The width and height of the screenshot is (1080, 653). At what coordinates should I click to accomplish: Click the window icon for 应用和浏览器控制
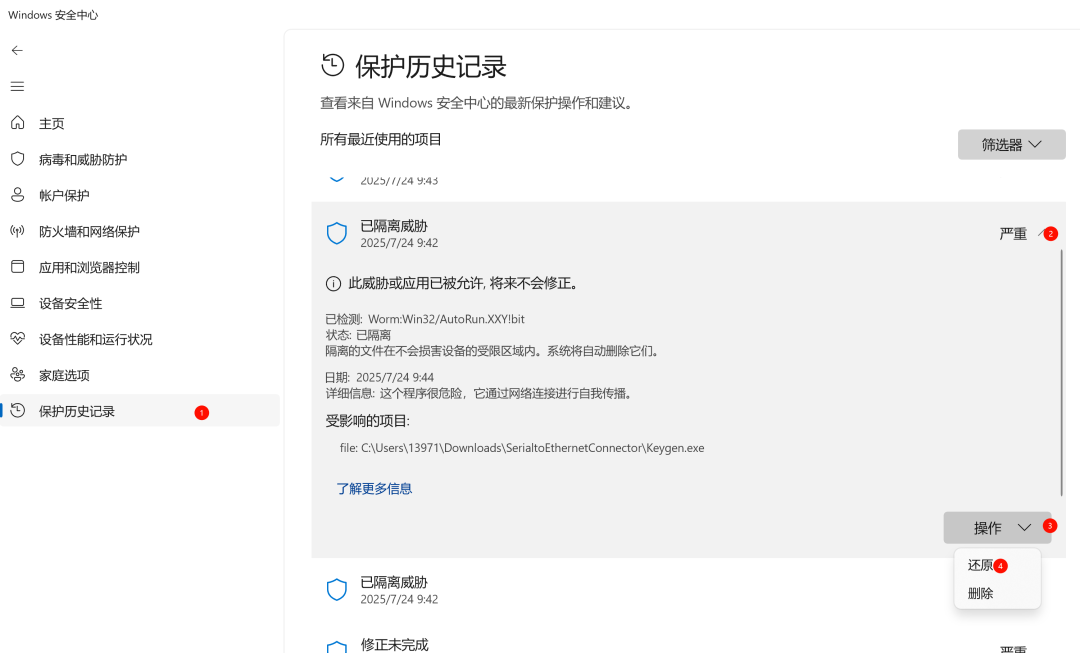tap(17, 267)
